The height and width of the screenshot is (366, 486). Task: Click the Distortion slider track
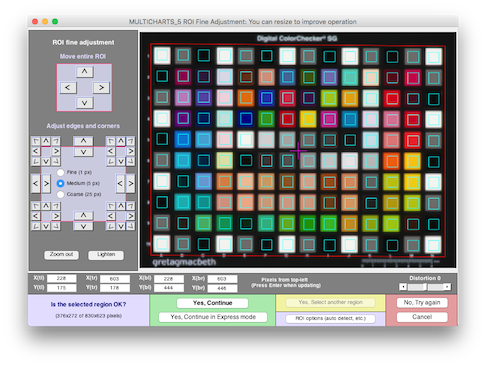(425, 287)
